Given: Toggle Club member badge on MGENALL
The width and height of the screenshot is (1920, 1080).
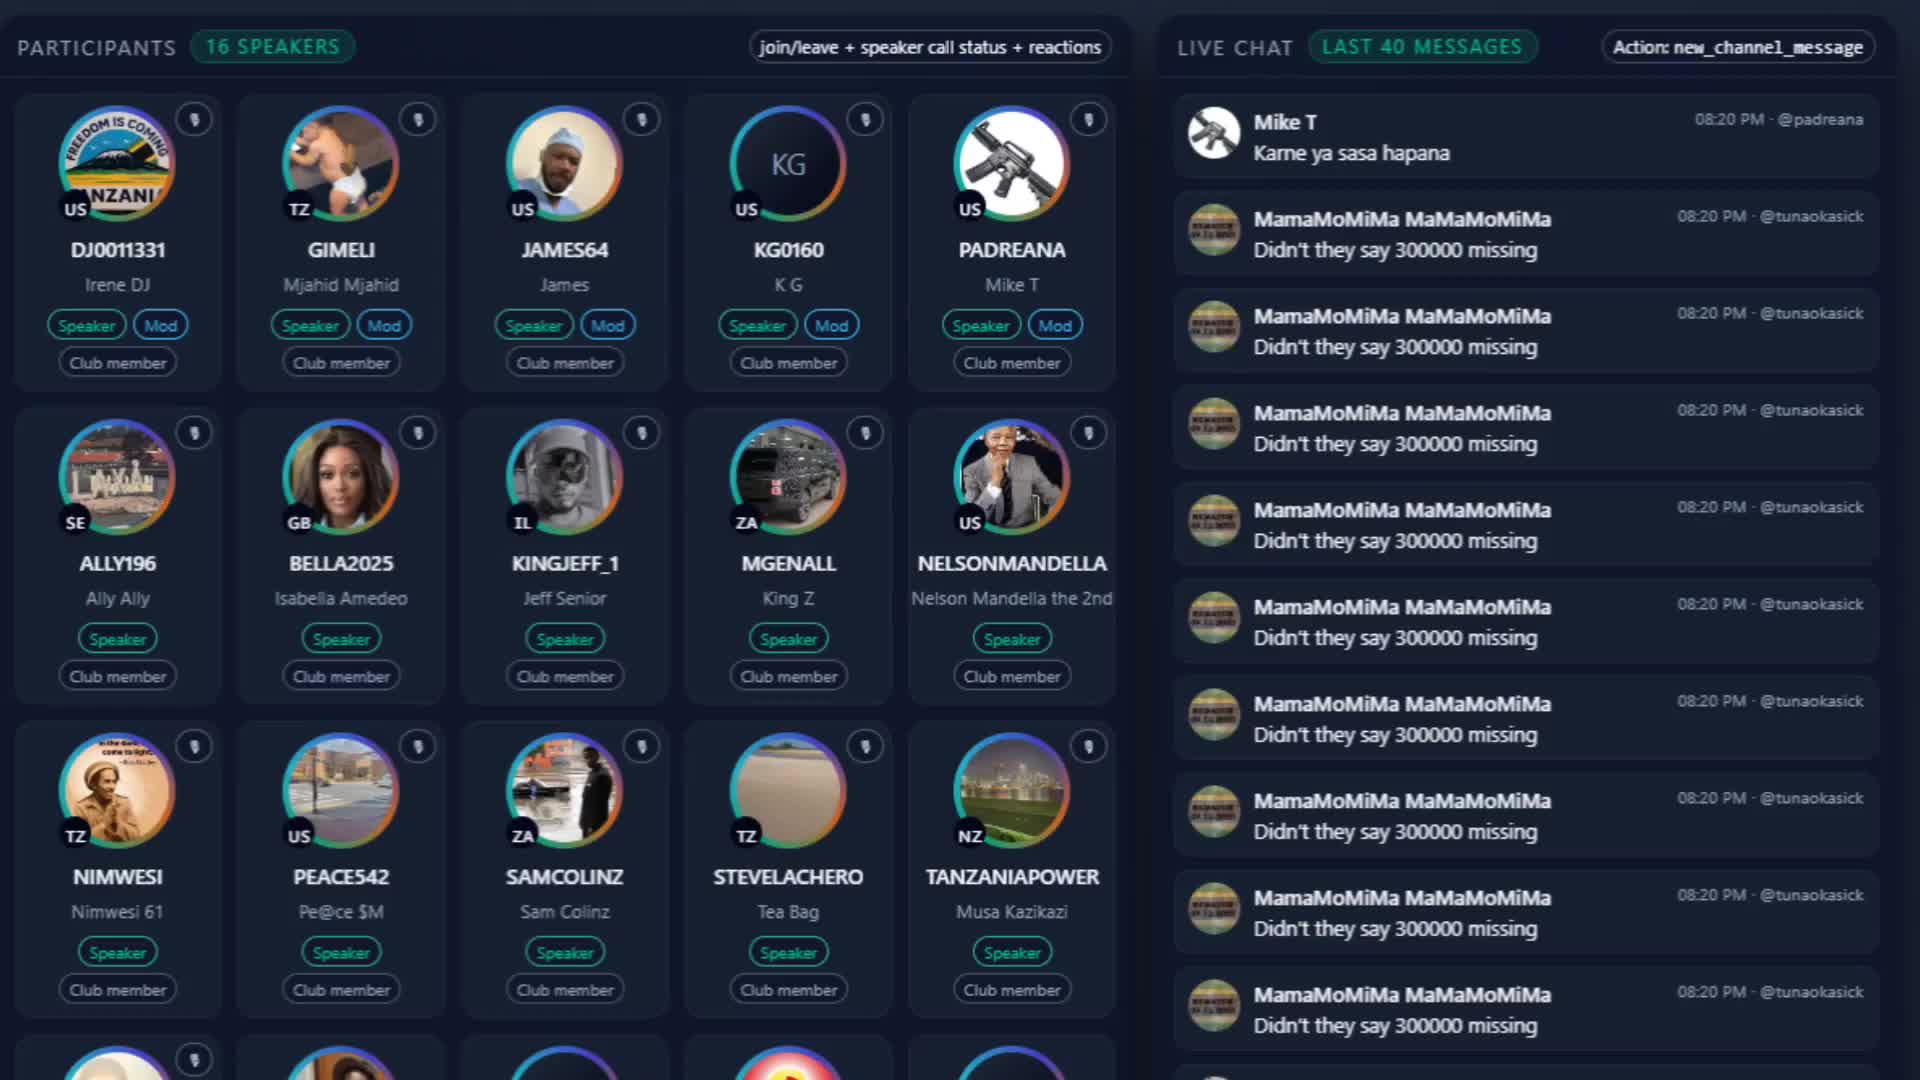Looking at the screenshot, I should (x=788, y=677).
